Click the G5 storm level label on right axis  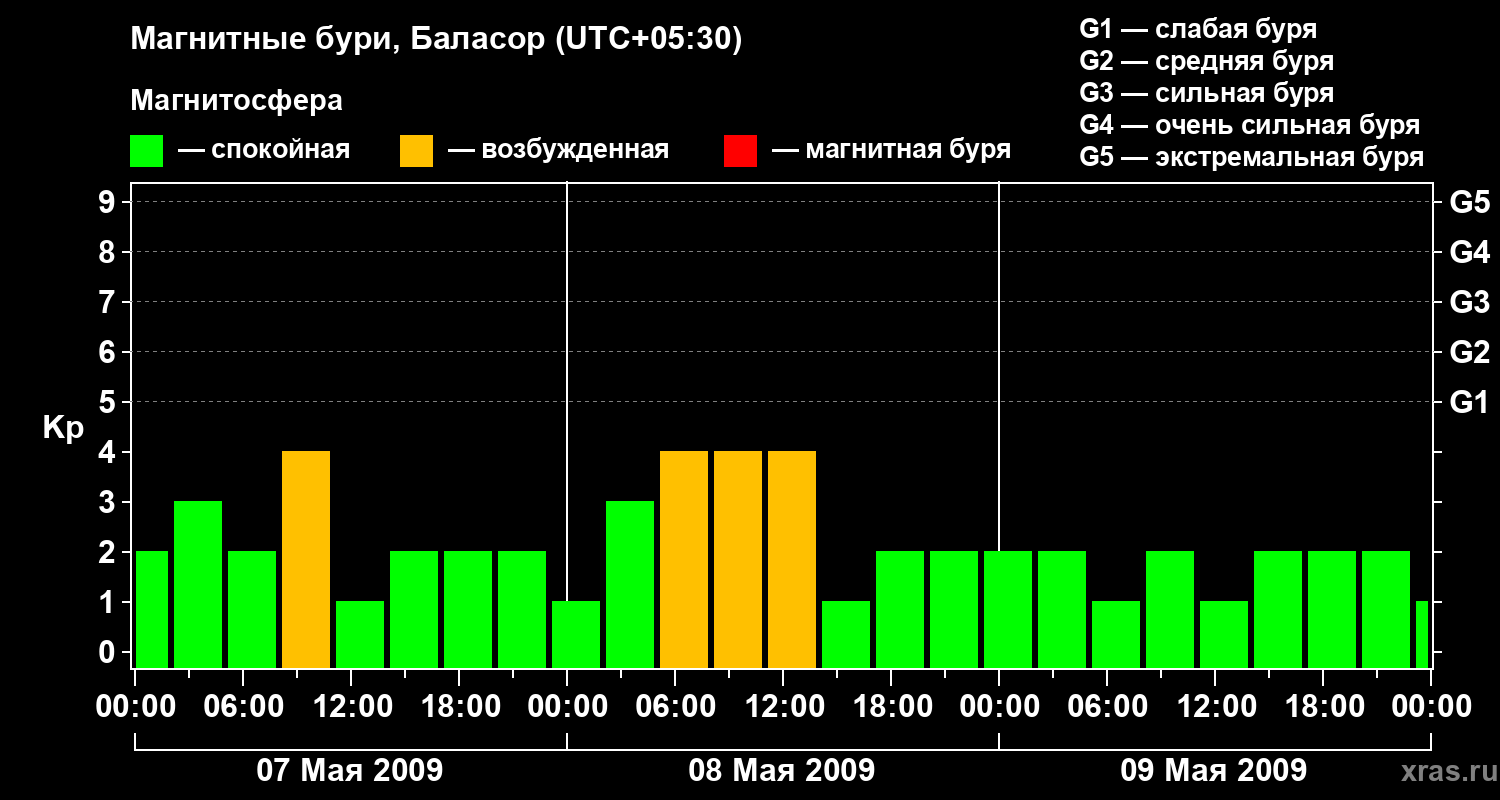(1470, 202)
